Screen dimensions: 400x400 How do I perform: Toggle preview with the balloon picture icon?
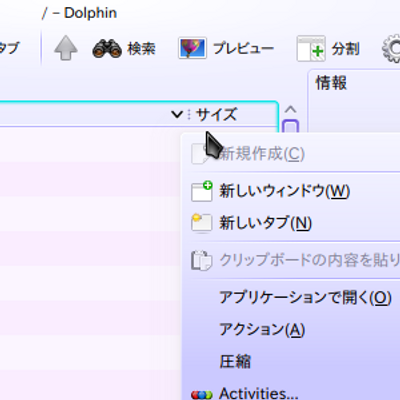point(192,48)
